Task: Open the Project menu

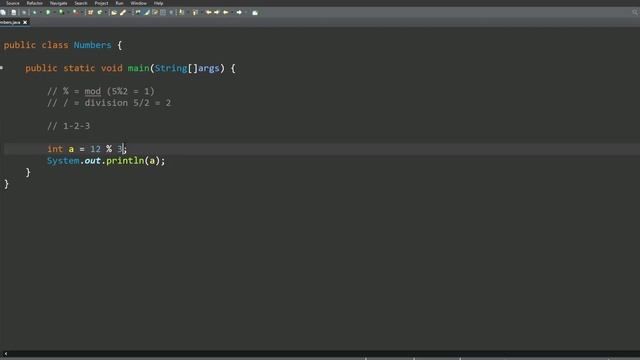Action: (102, 3)
